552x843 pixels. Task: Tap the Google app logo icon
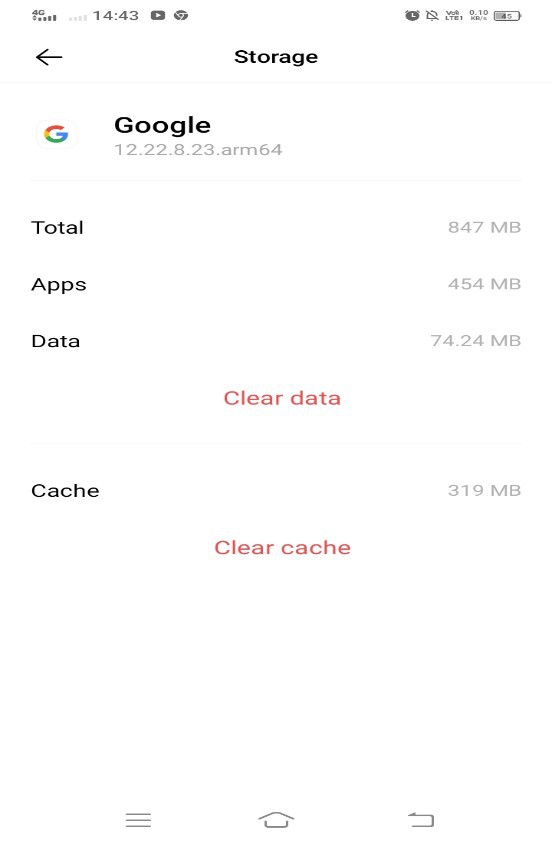pos(56,133)
